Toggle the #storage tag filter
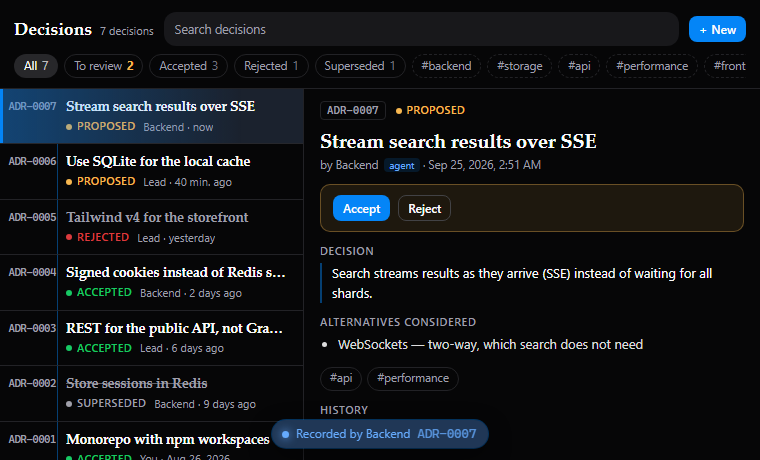The image size is (760, 460). pyautogui.click(x=520, y=66)
